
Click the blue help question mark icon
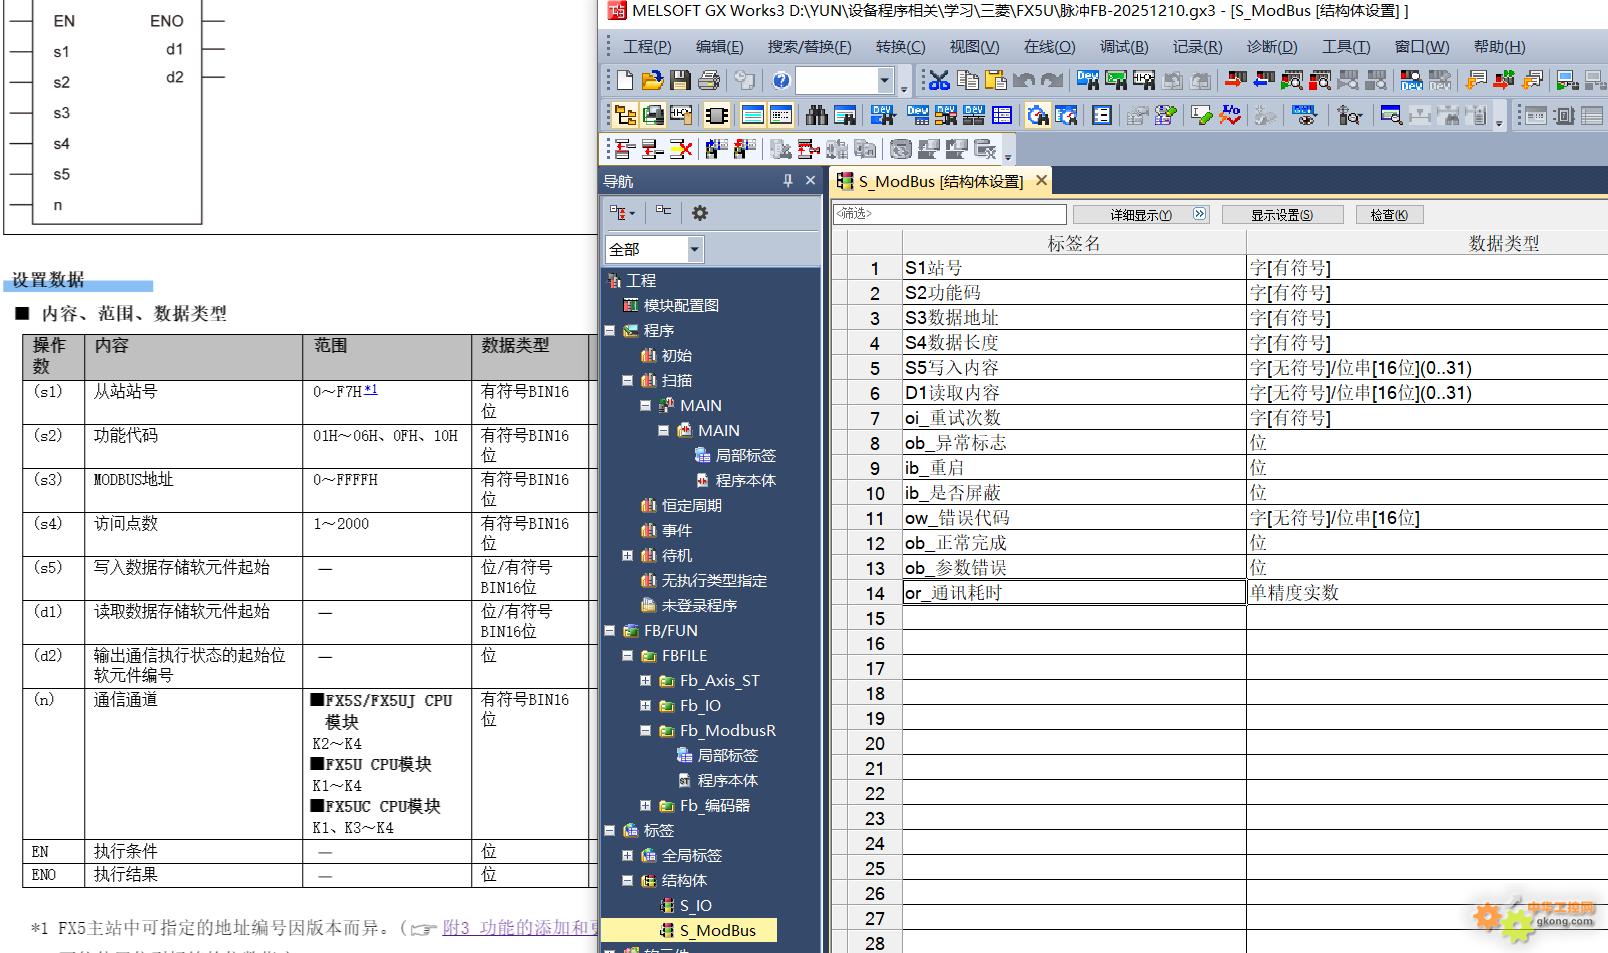tap(781, 80)
